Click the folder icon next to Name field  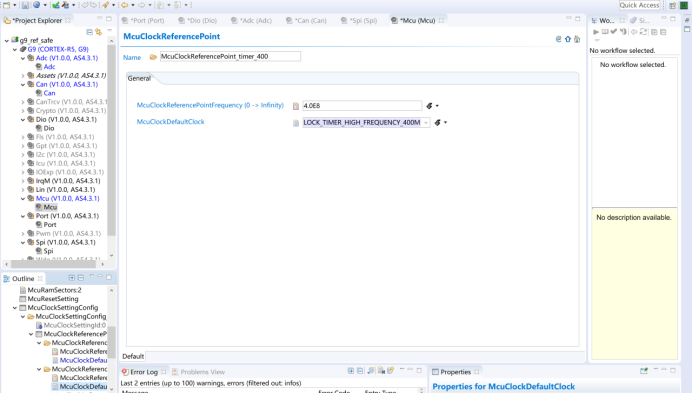tap(153, 57)
